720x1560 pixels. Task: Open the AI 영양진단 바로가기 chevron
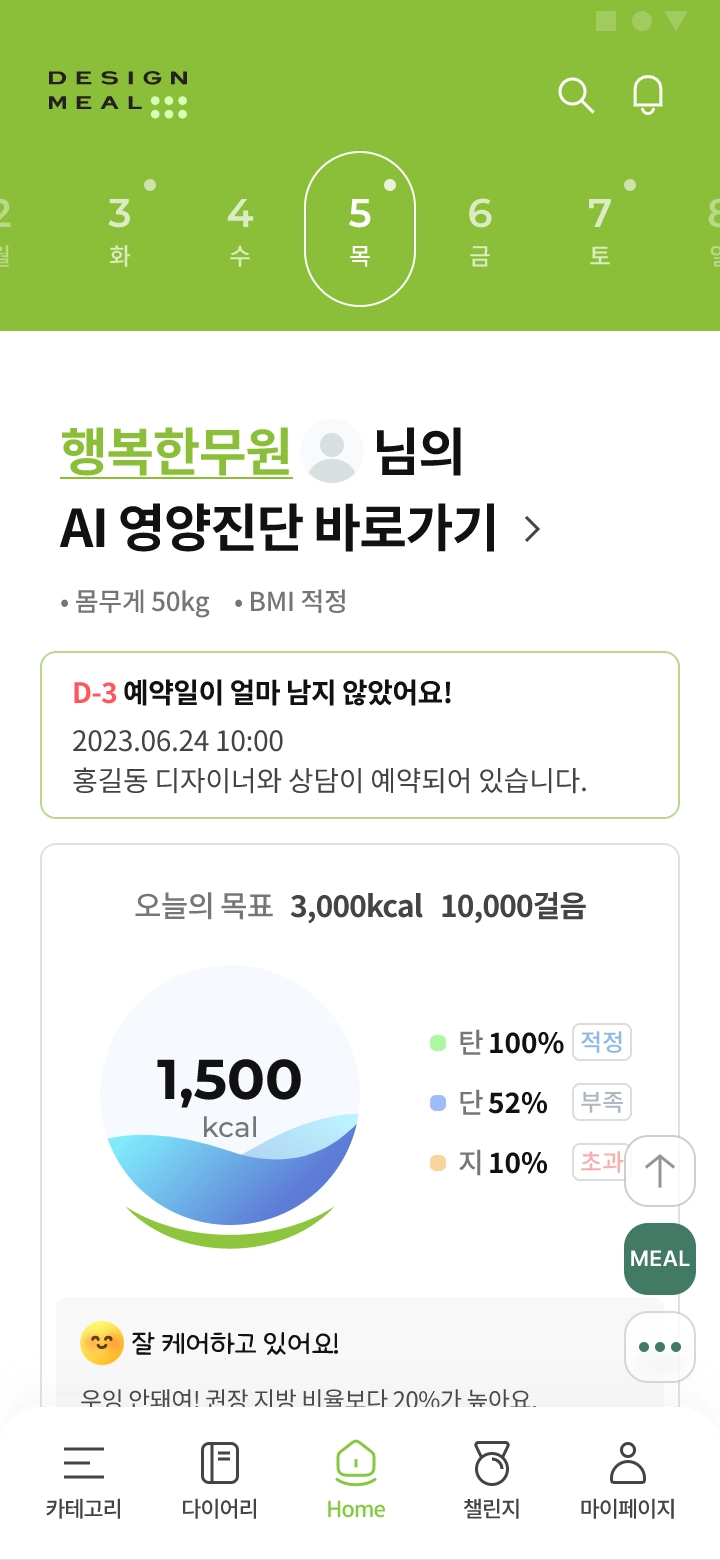pyautogui.click(x=532, y=529)
